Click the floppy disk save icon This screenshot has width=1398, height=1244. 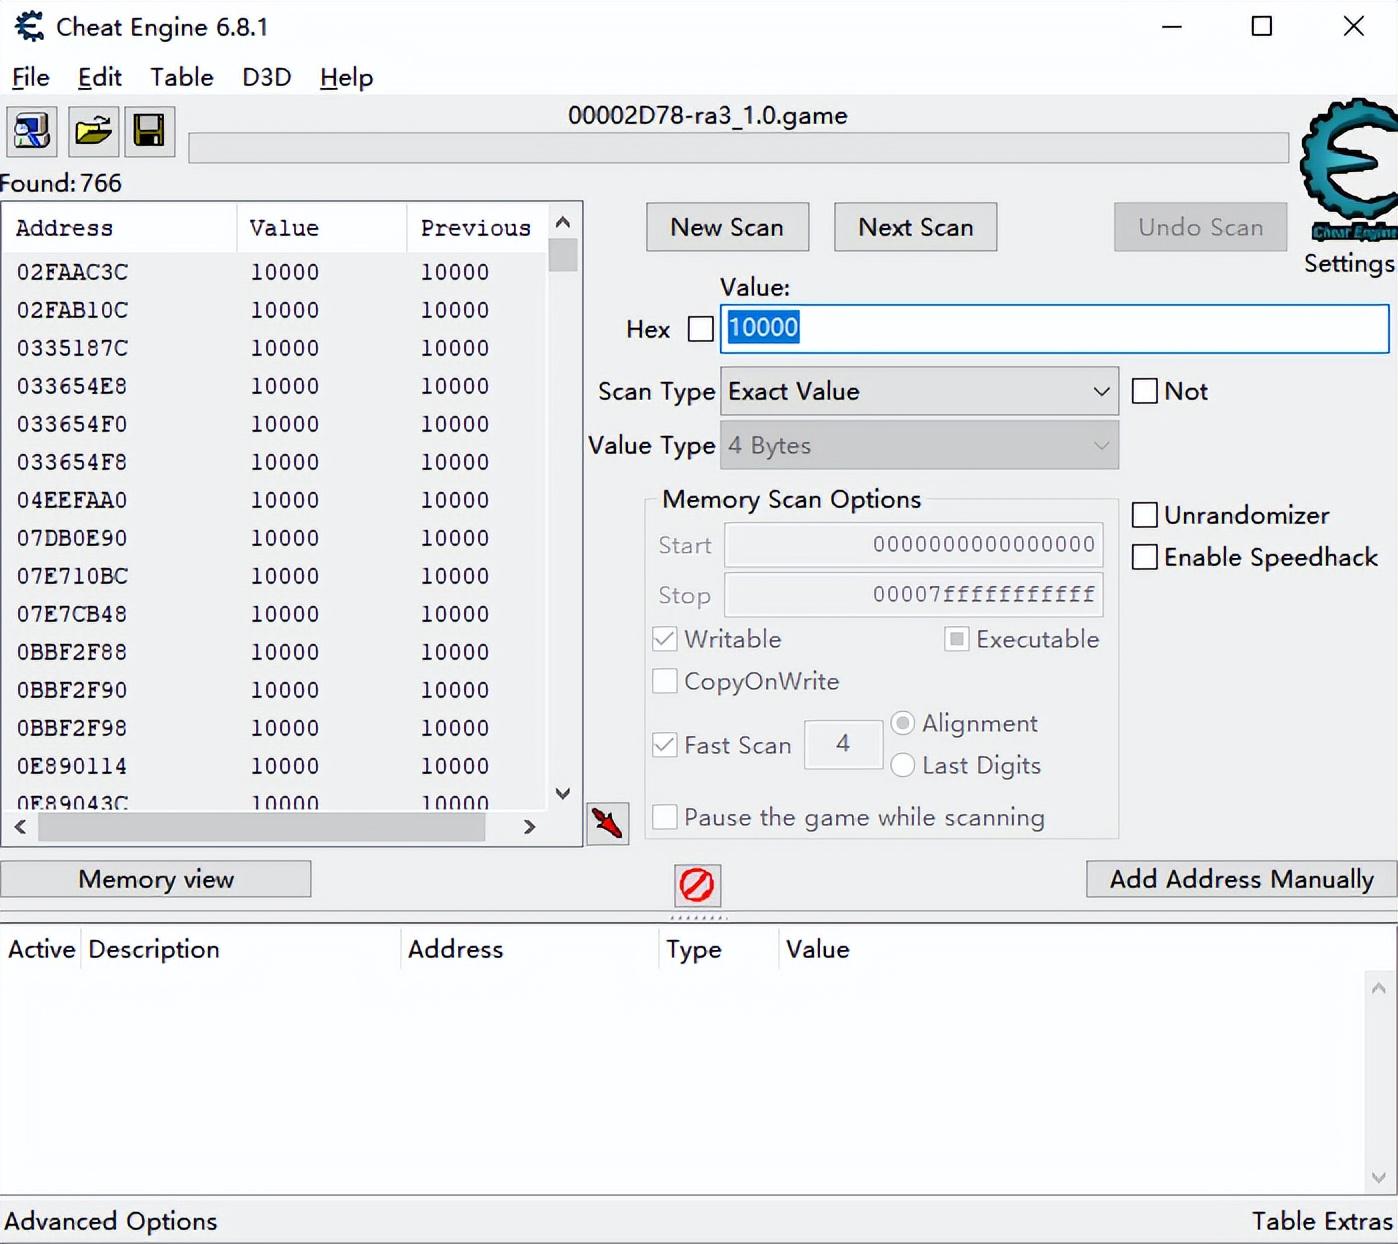coord(149,131)
